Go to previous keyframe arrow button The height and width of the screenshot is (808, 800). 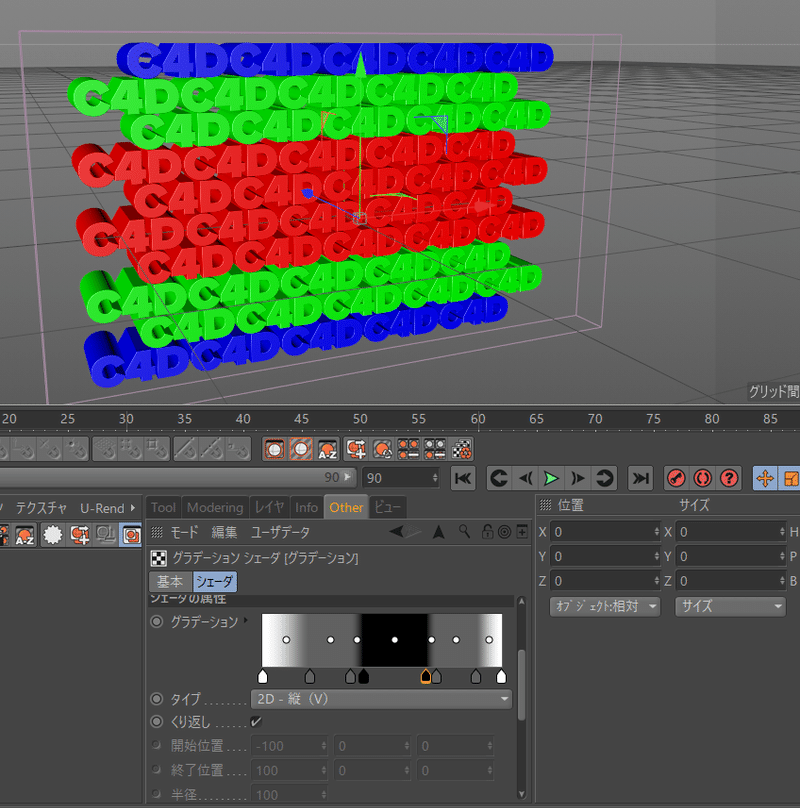[x=498, y=478]
